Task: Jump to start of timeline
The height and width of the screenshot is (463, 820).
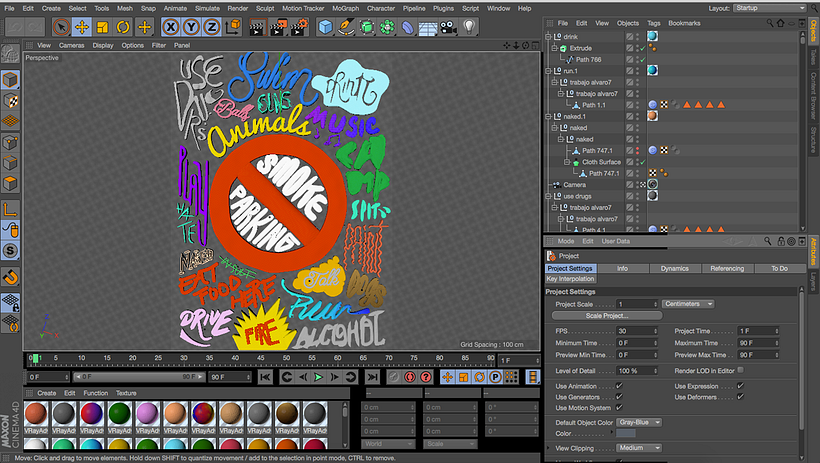Action: pyautogui.click(x=265, y=377)
